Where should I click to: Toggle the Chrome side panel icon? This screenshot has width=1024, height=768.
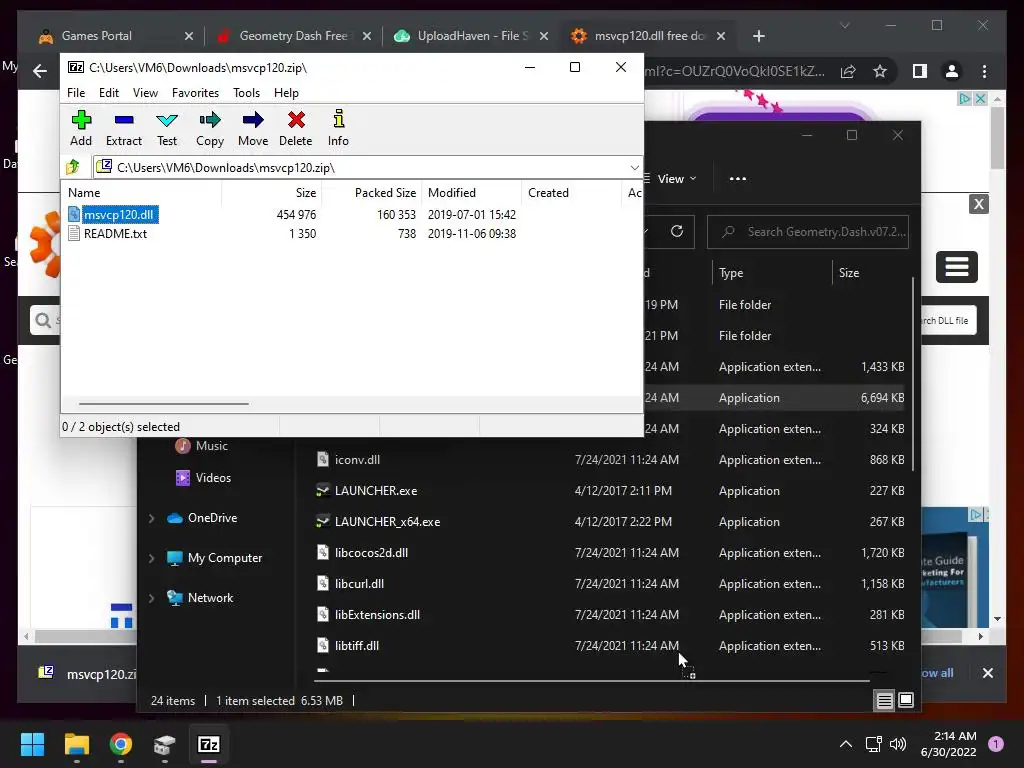920,71
